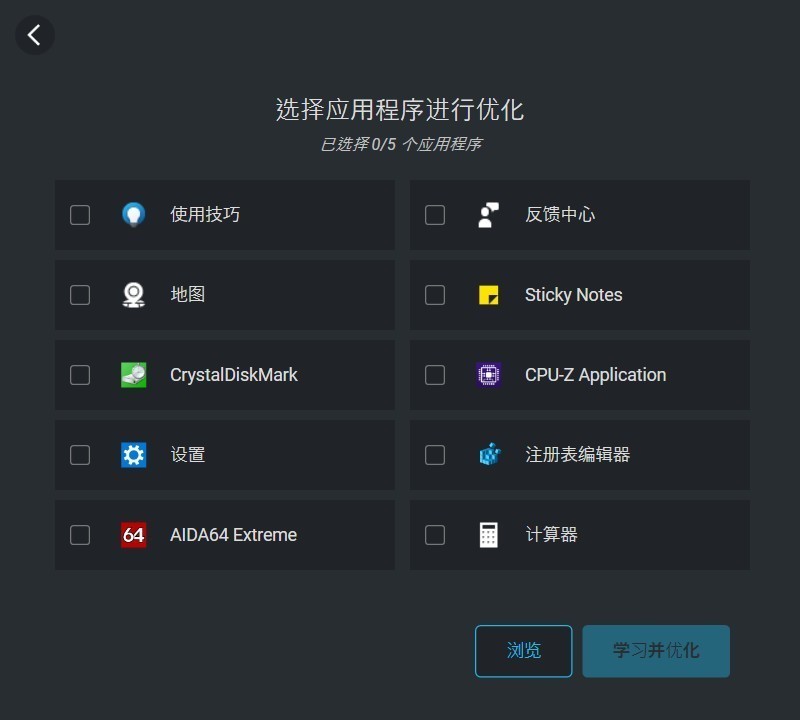Select Sticky Notes for optimization

(435, 294)
